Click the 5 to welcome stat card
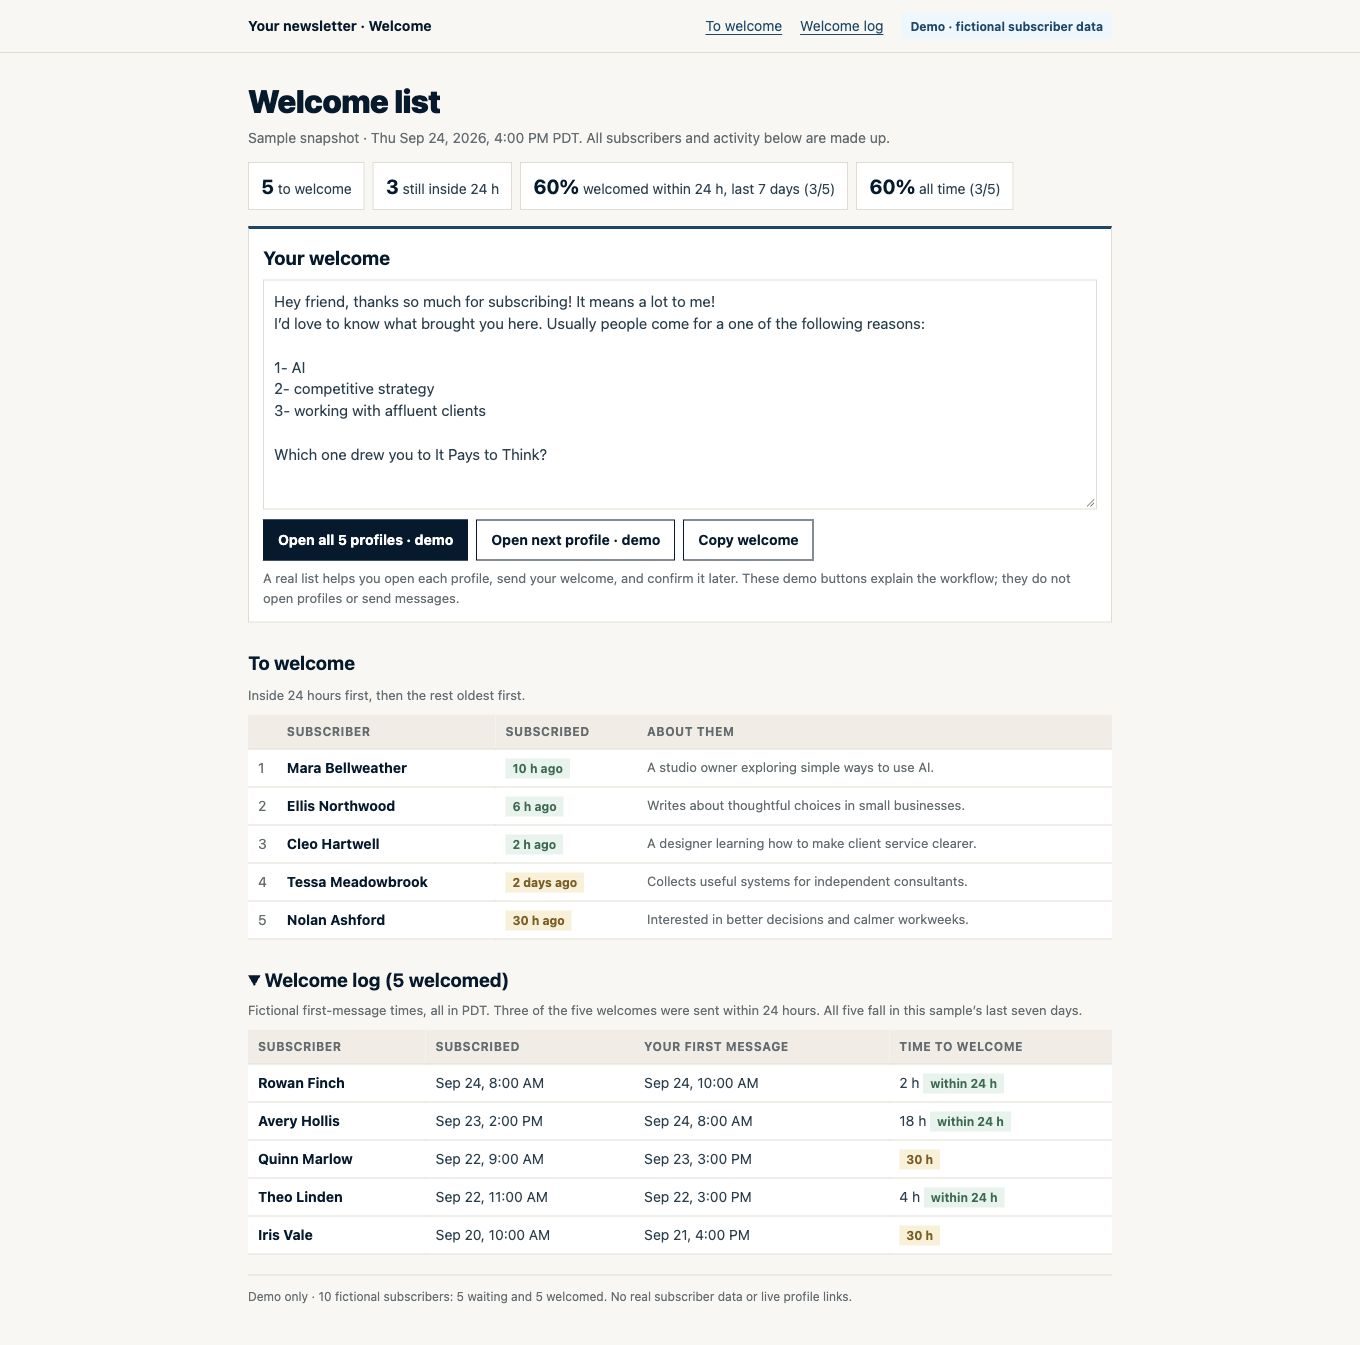Image resolution: width=1360 pixels, height=1345 pixels. [306, 187]
